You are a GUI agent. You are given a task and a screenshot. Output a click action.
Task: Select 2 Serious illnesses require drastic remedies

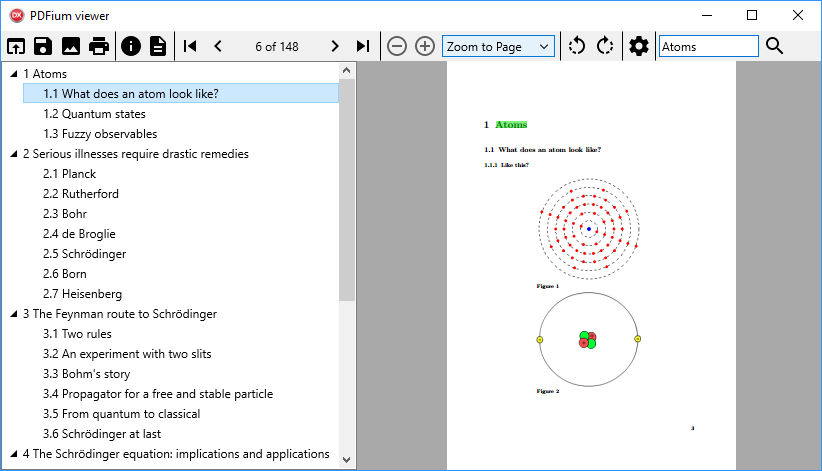tap(136, 154)
